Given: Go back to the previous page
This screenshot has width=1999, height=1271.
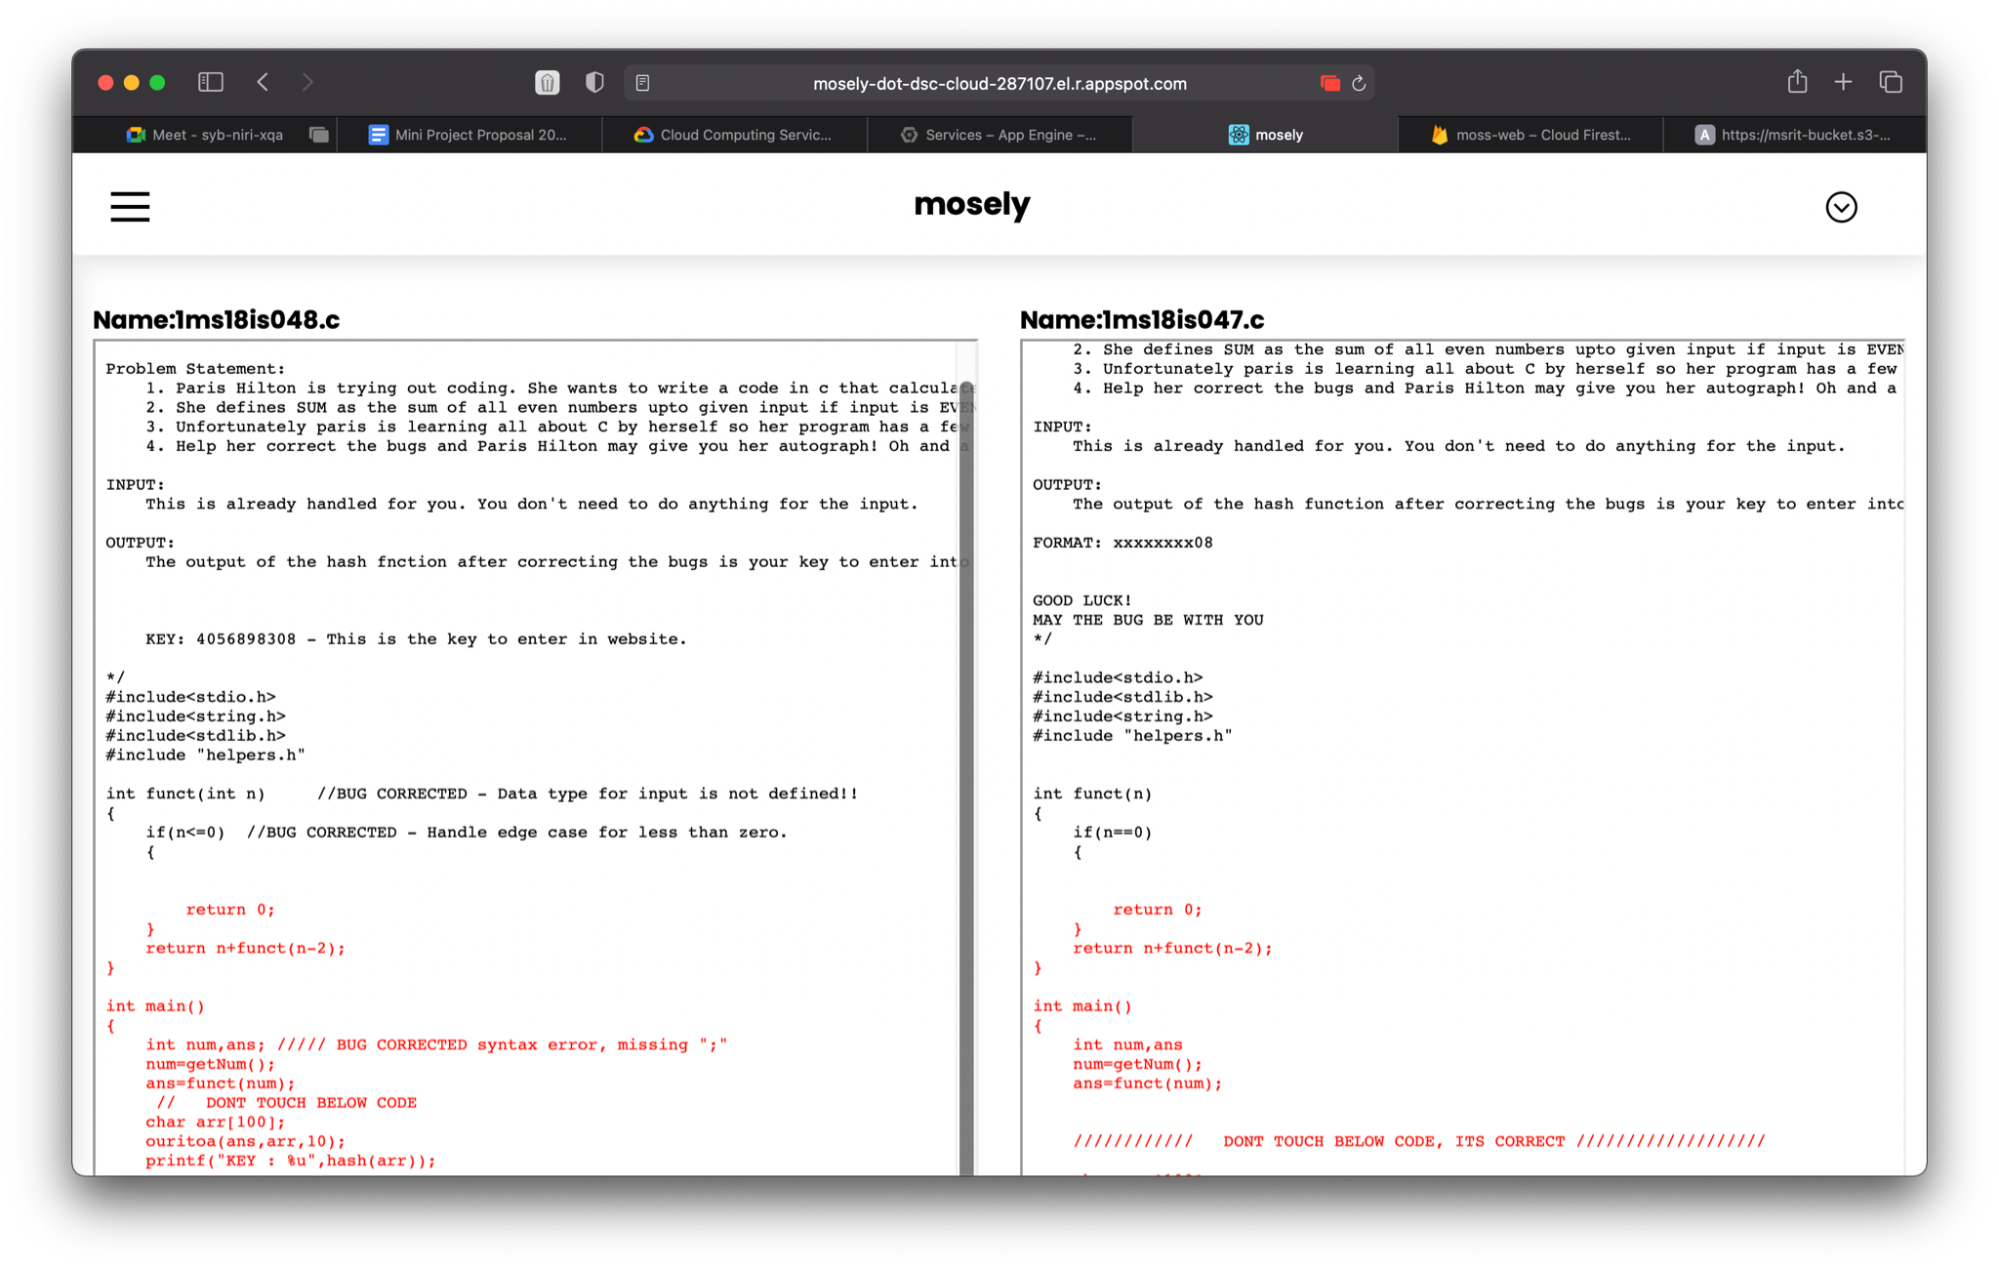Looking at the screenshot, I should [x=263, y=82].
